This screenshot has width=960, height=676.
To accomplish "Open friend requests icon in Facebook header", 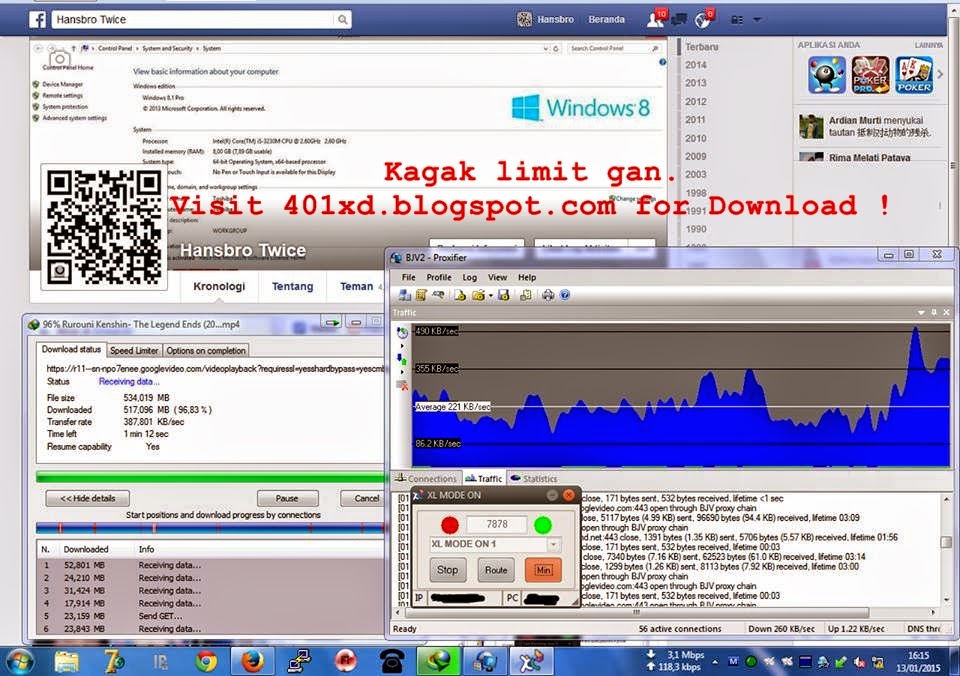I will tap(656, 20).
